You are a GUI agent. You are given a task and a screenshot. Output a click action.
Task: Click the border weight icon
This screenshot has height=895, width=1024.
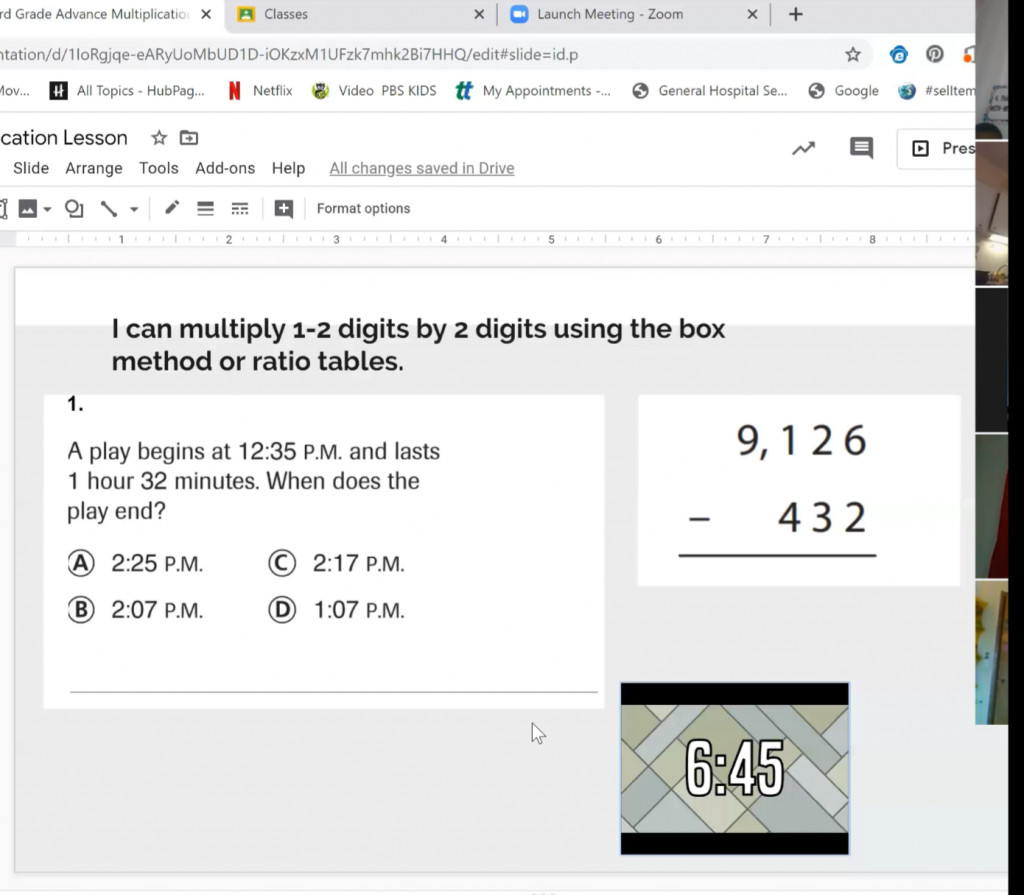pyautogui.click(x=206, y=208)
